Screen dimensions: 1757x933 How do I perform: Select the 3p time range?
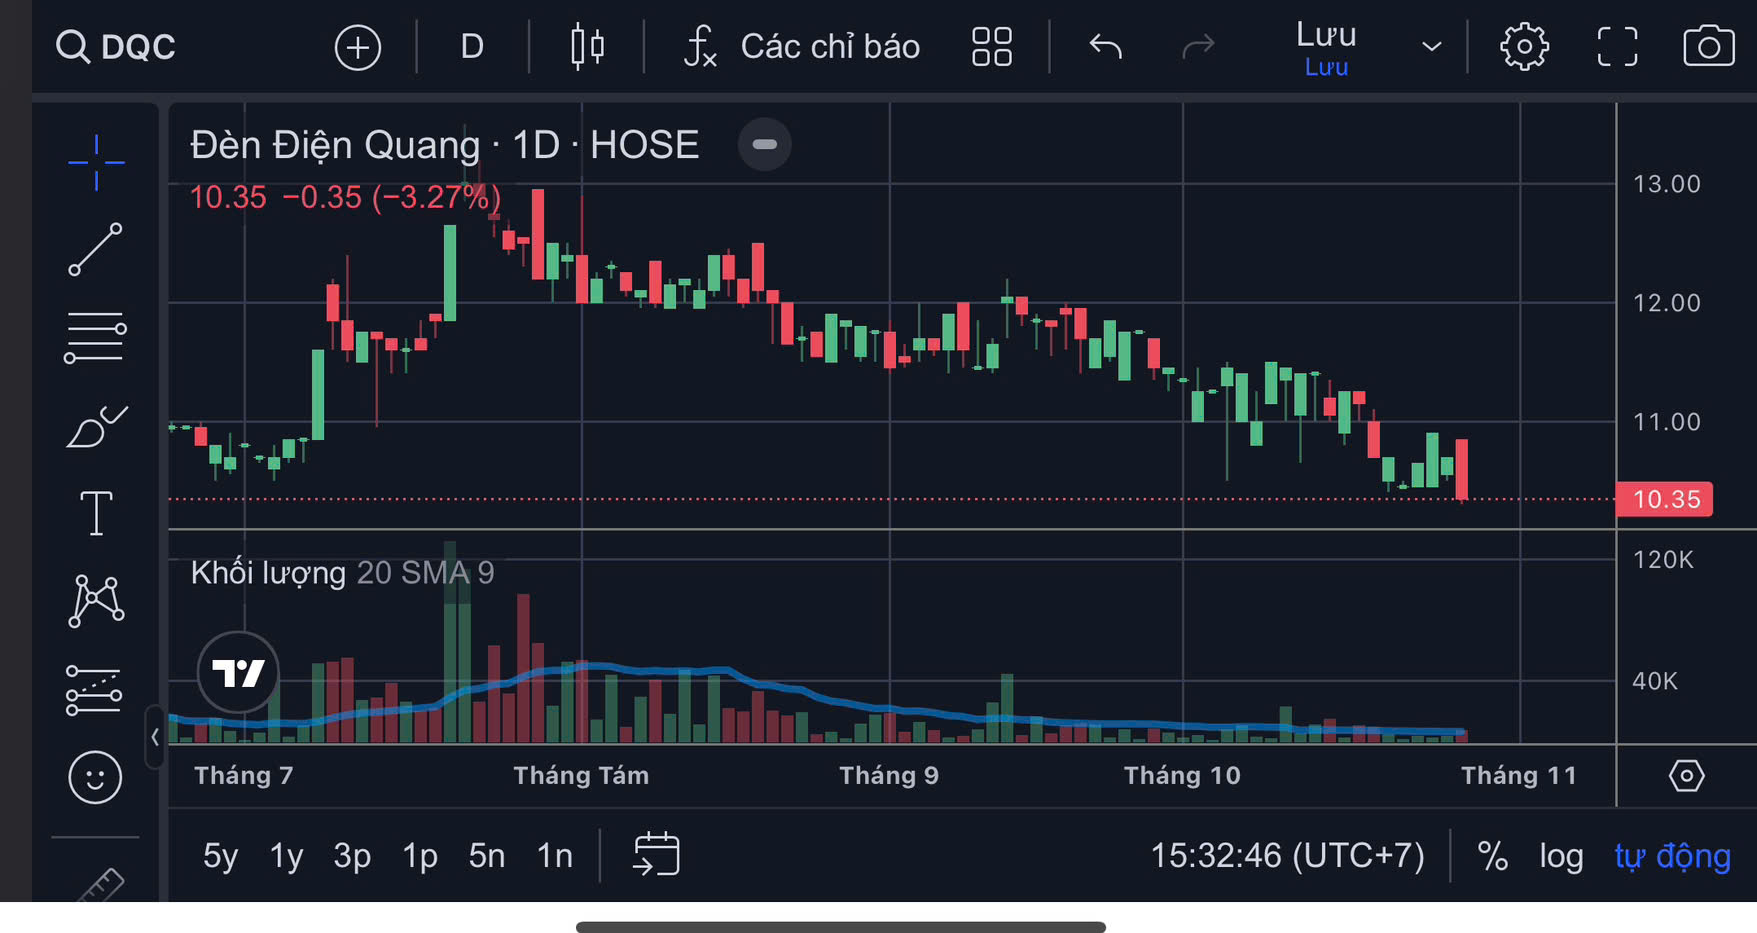click(x=352, y=856)
